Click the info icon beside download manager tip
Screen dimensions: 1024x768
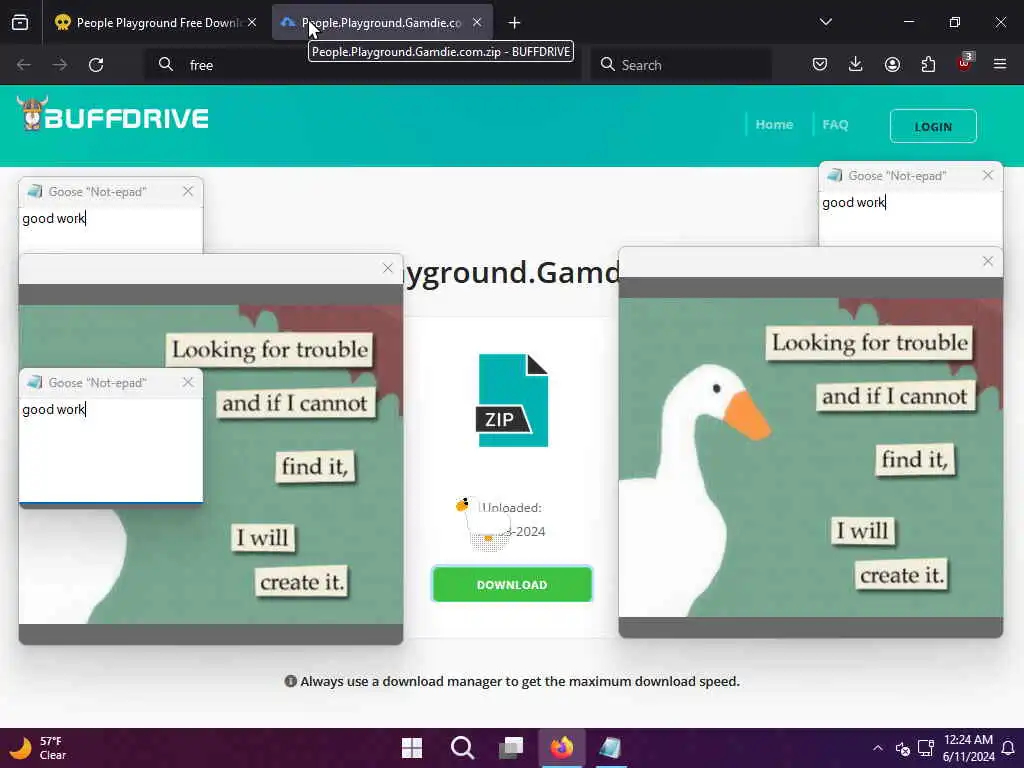[291, 682]
